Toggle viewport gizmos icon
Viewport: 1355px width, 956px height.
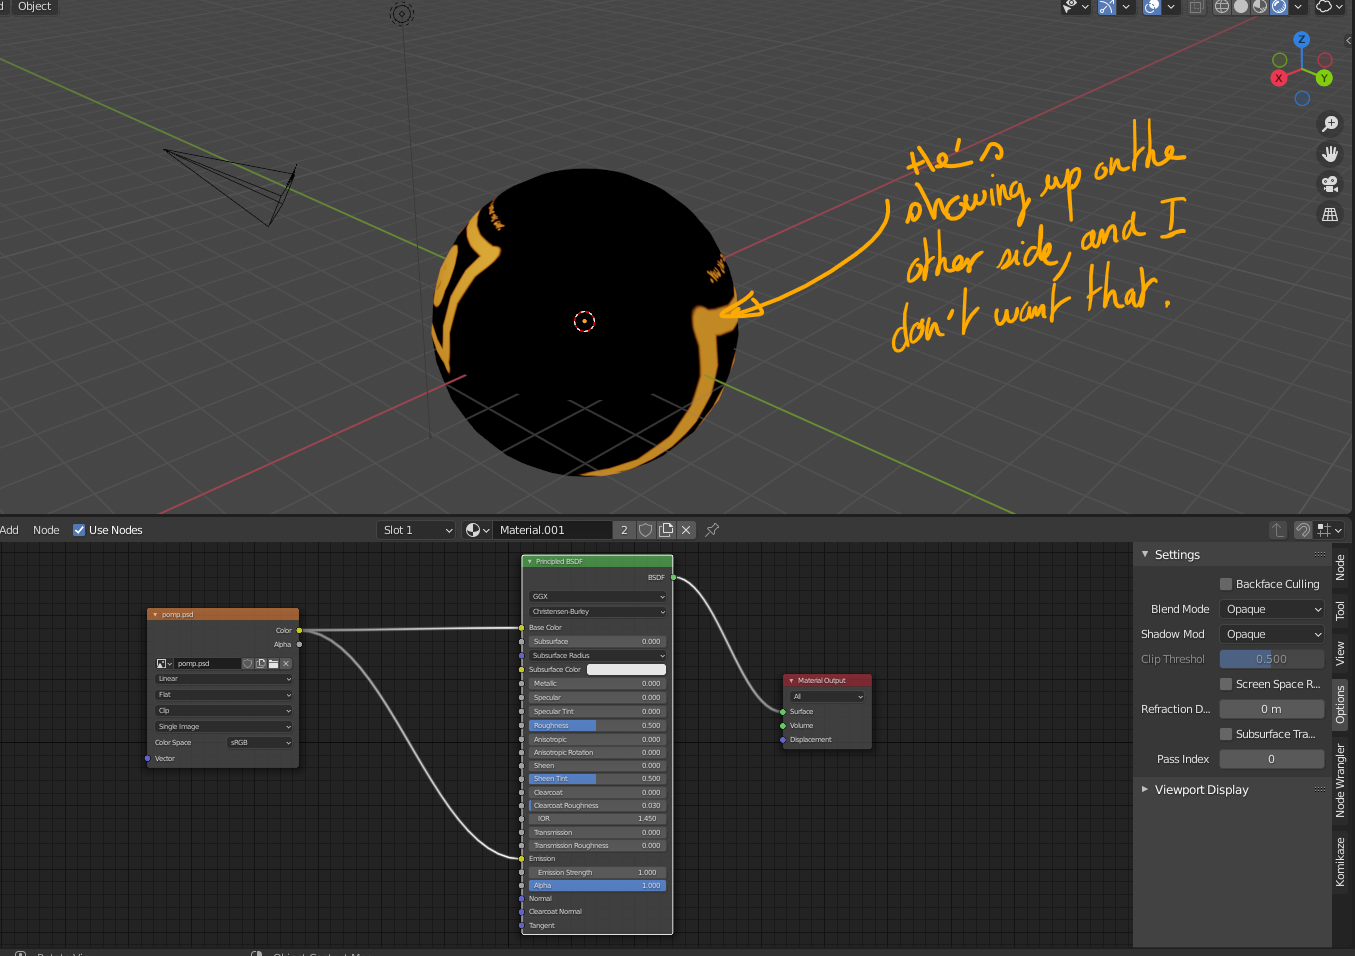(x=1107, y=6)
